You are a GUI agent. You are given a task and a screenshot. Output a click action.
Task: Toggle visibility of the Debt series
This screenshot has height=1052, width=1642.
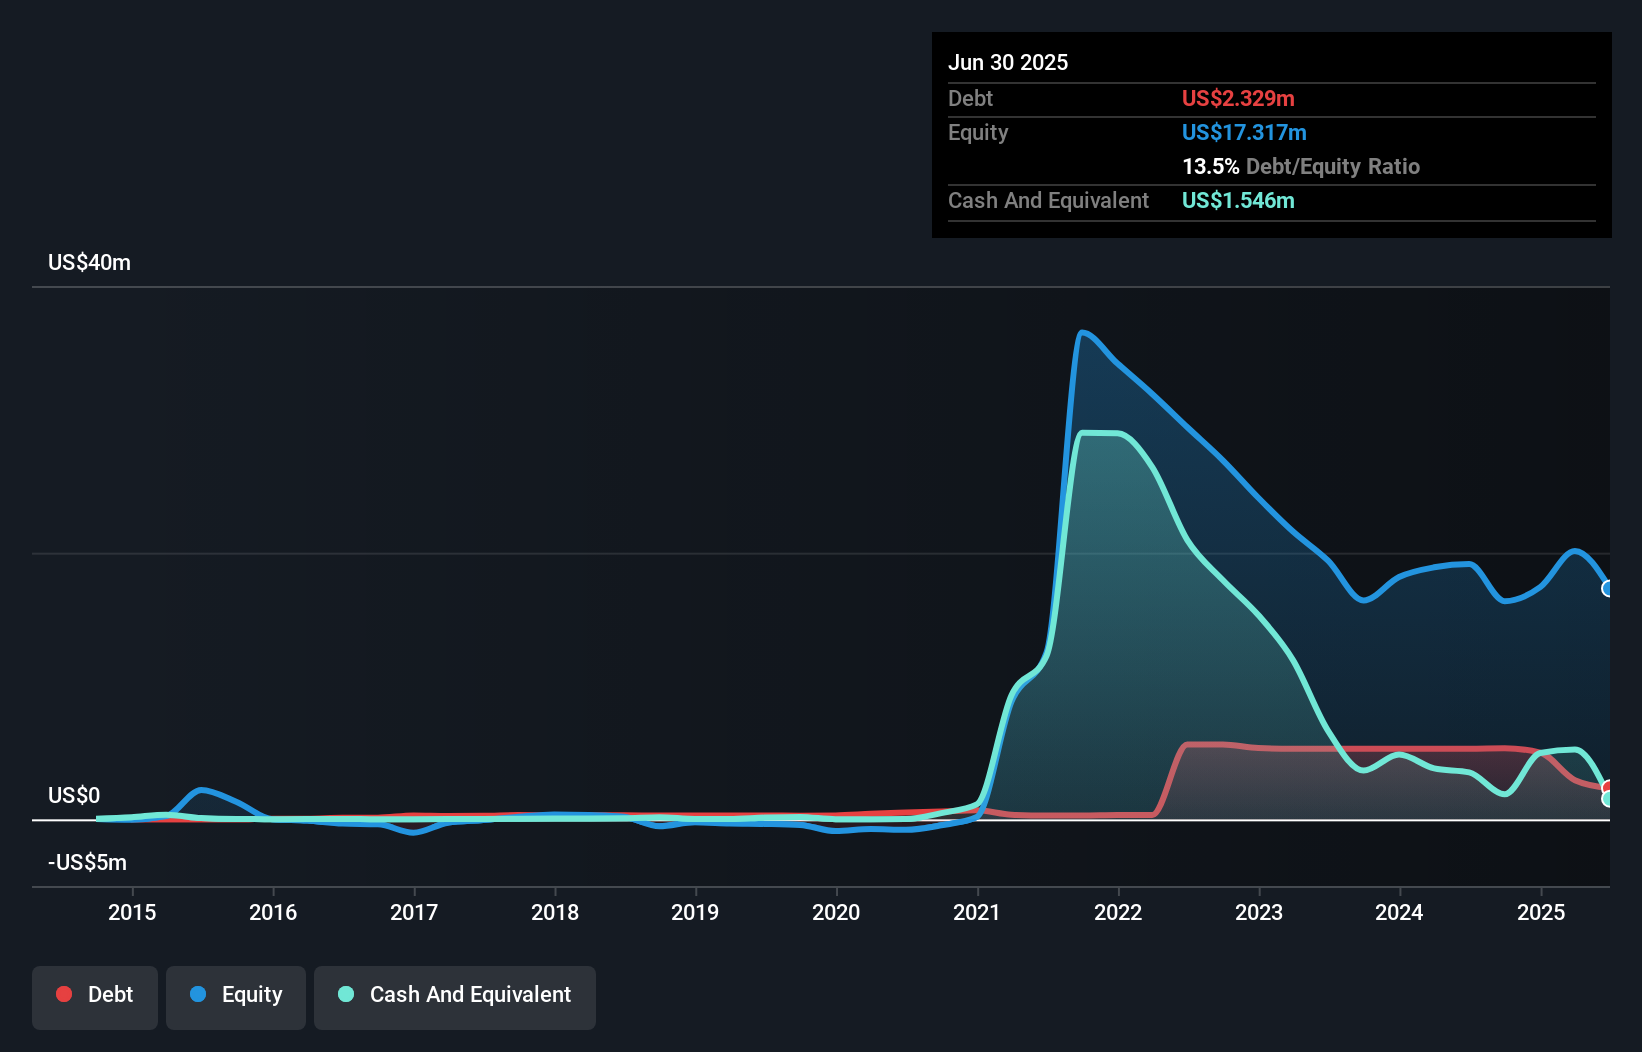coord(95,996)
